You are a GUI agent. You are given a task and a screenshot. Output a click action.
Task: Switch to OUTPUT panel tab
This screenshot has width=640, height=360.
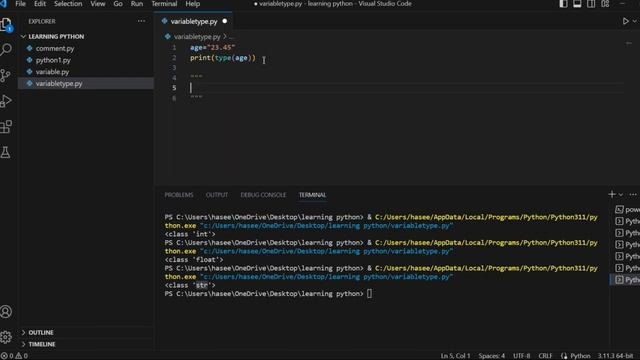pos(217,195)
